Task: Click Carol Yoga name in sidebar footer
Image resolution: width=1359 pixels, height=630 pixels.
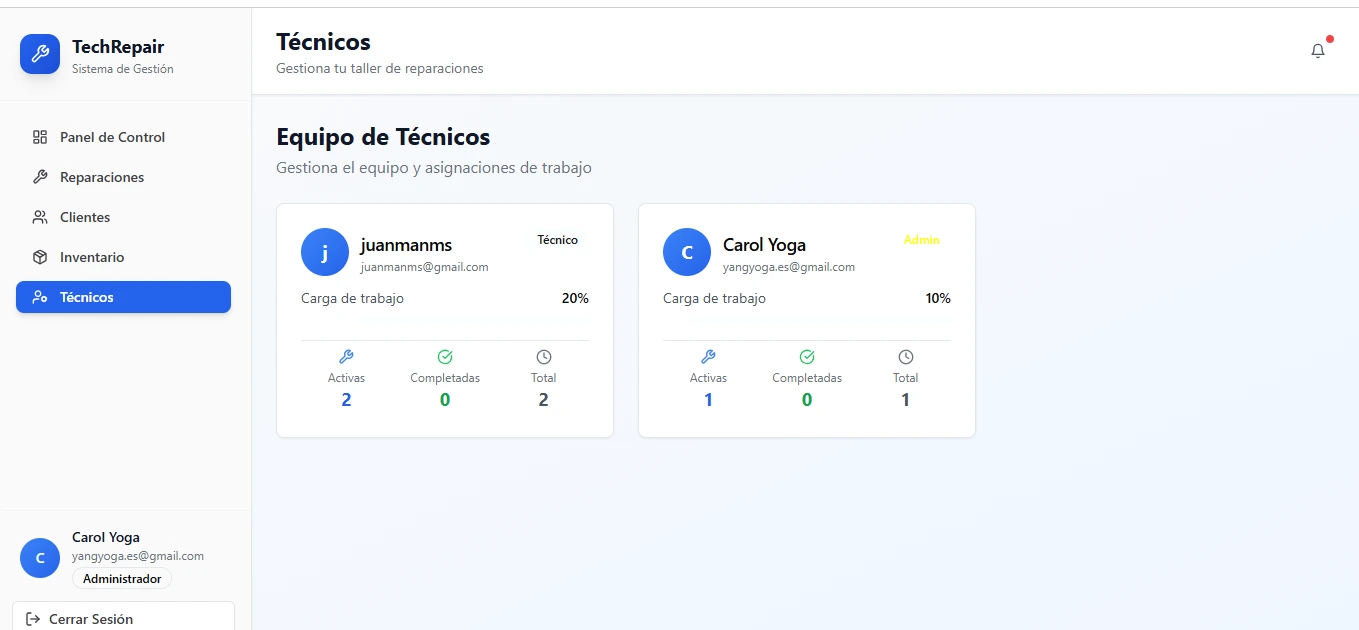Action: pyautogui.click(x=106, y=537)
